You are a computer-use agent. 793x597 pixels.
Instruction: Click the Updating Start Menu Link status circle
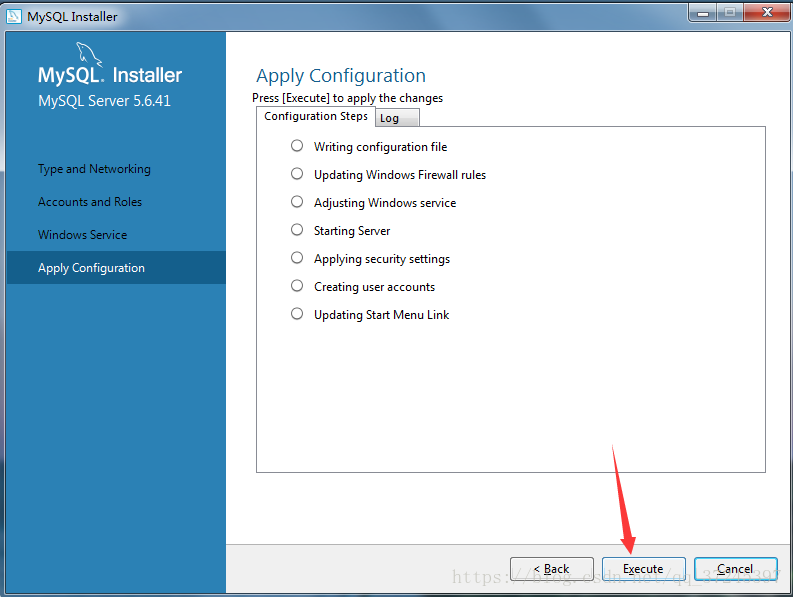(x=297, y=314)
